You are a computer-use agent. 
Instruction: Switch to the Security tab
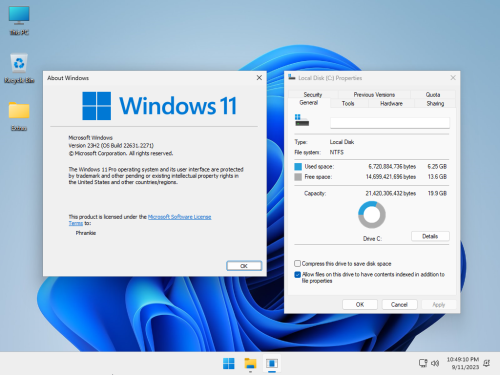pyautogui.click(x=313, y=95)
